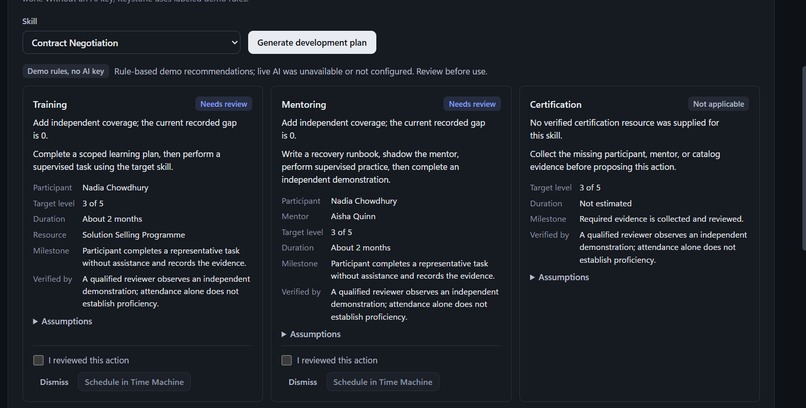Click the Skill field label
This screenshot has height=408, width=806.
click(x=29, y=21)
